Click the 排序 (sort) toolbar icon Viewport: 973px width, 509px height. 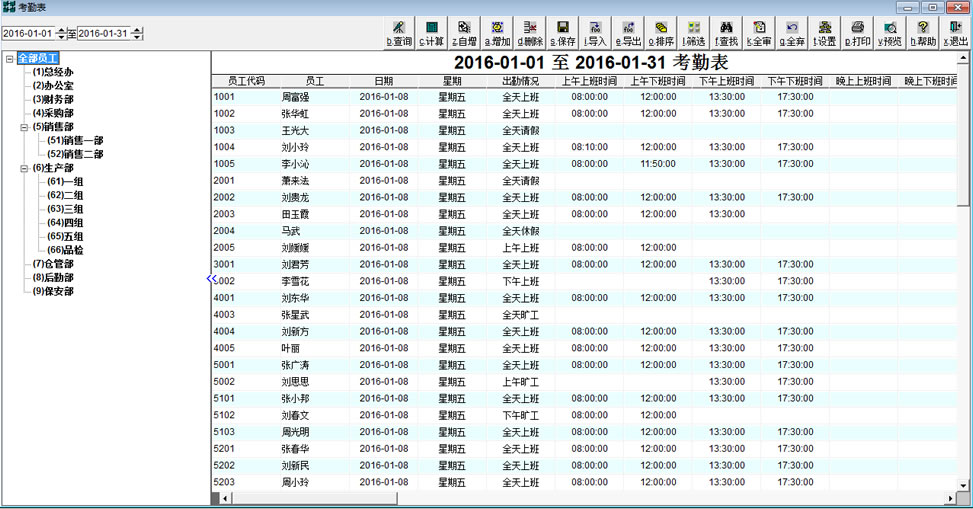click(661, 33)
